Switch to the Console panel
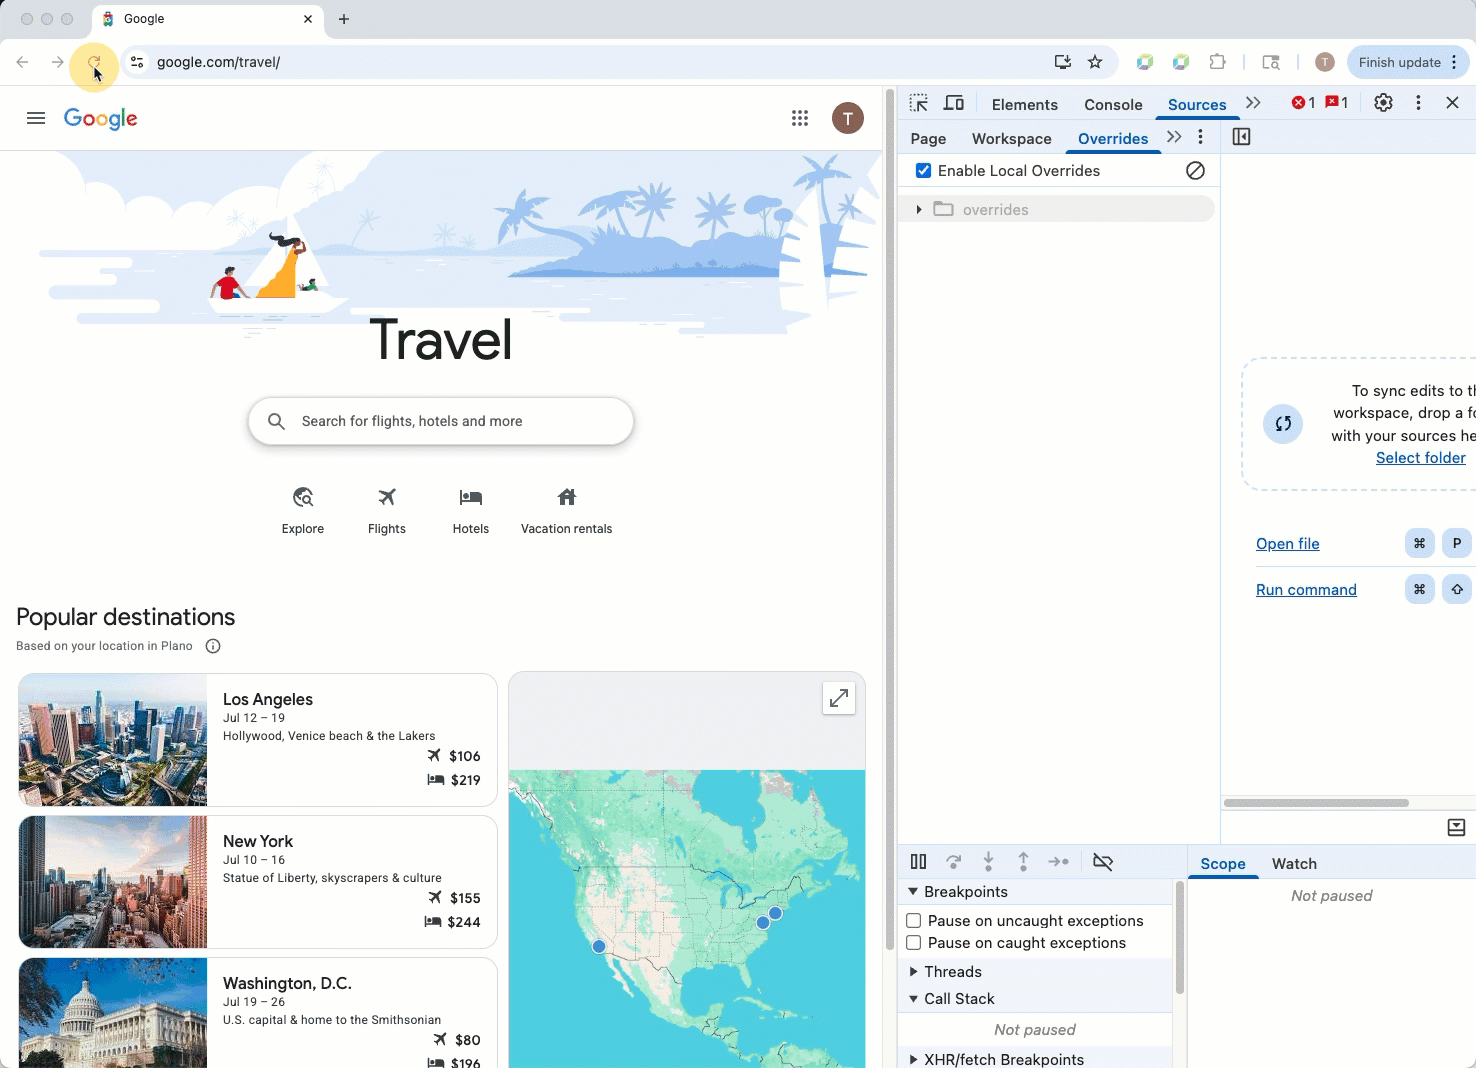The image size is (1476, 1068). click(x=1113, y=104)
